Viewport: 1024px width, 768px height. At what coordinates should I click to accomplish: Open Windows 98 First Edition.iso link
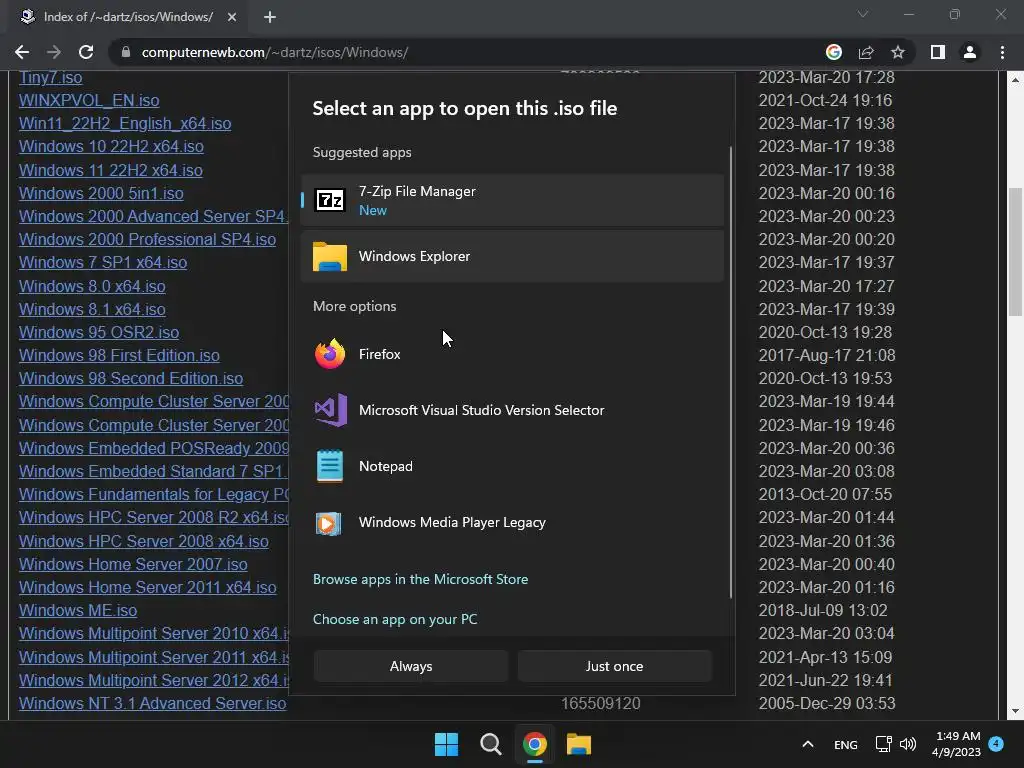[119, 355]
